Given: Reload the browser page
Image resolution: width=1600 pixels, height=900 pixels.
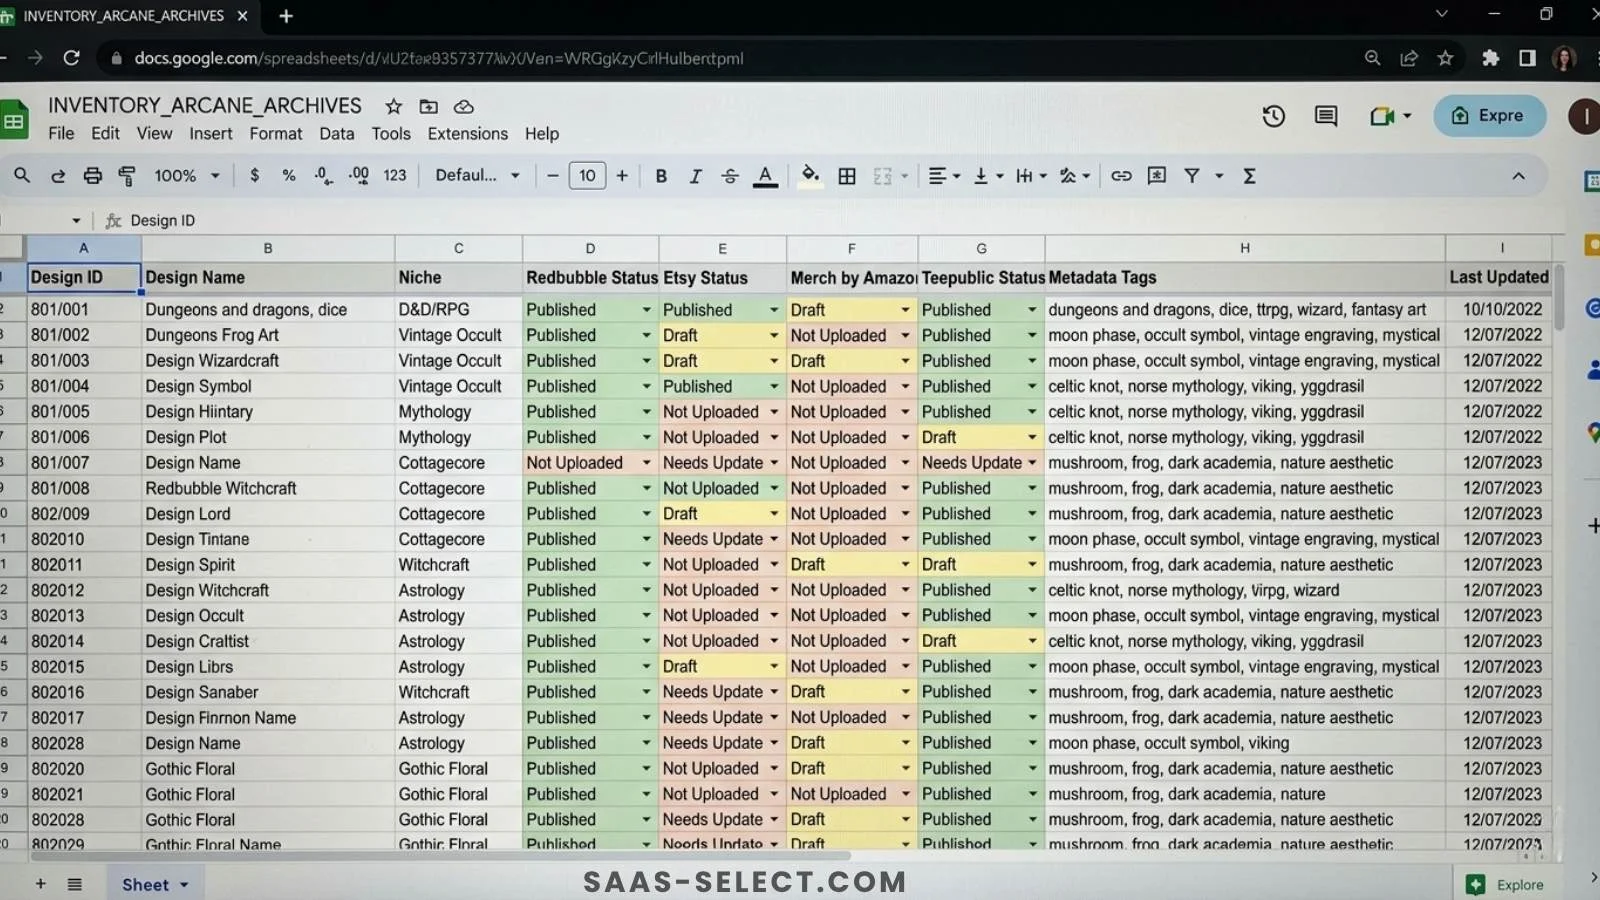Looking at the screenshot, I should tap(71, 58).
